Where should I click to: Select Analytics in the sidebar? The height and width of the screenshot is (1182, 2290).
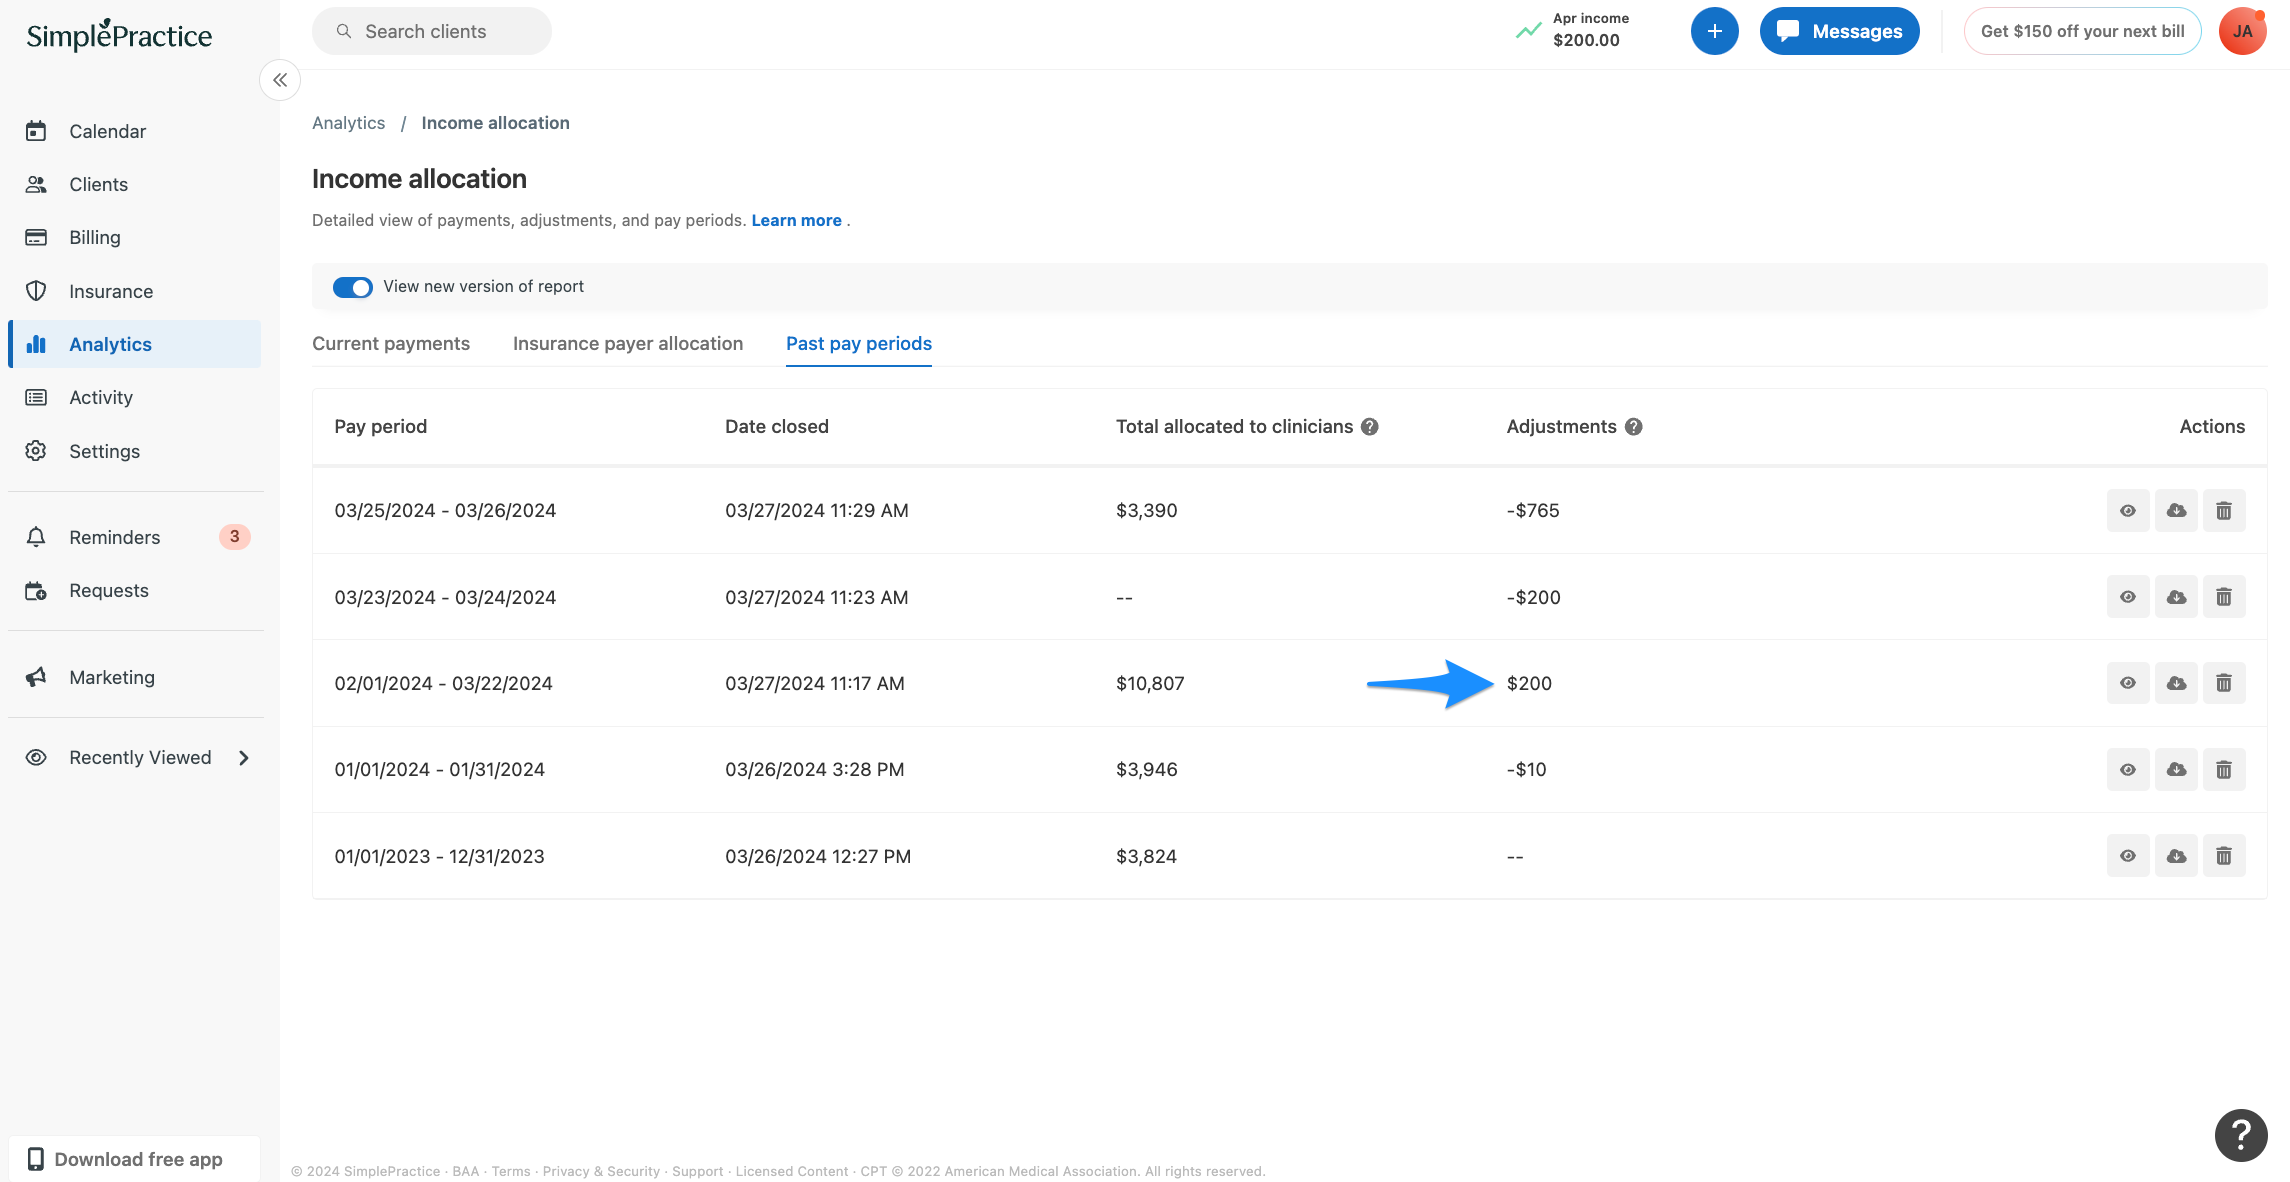coord(134,344)
